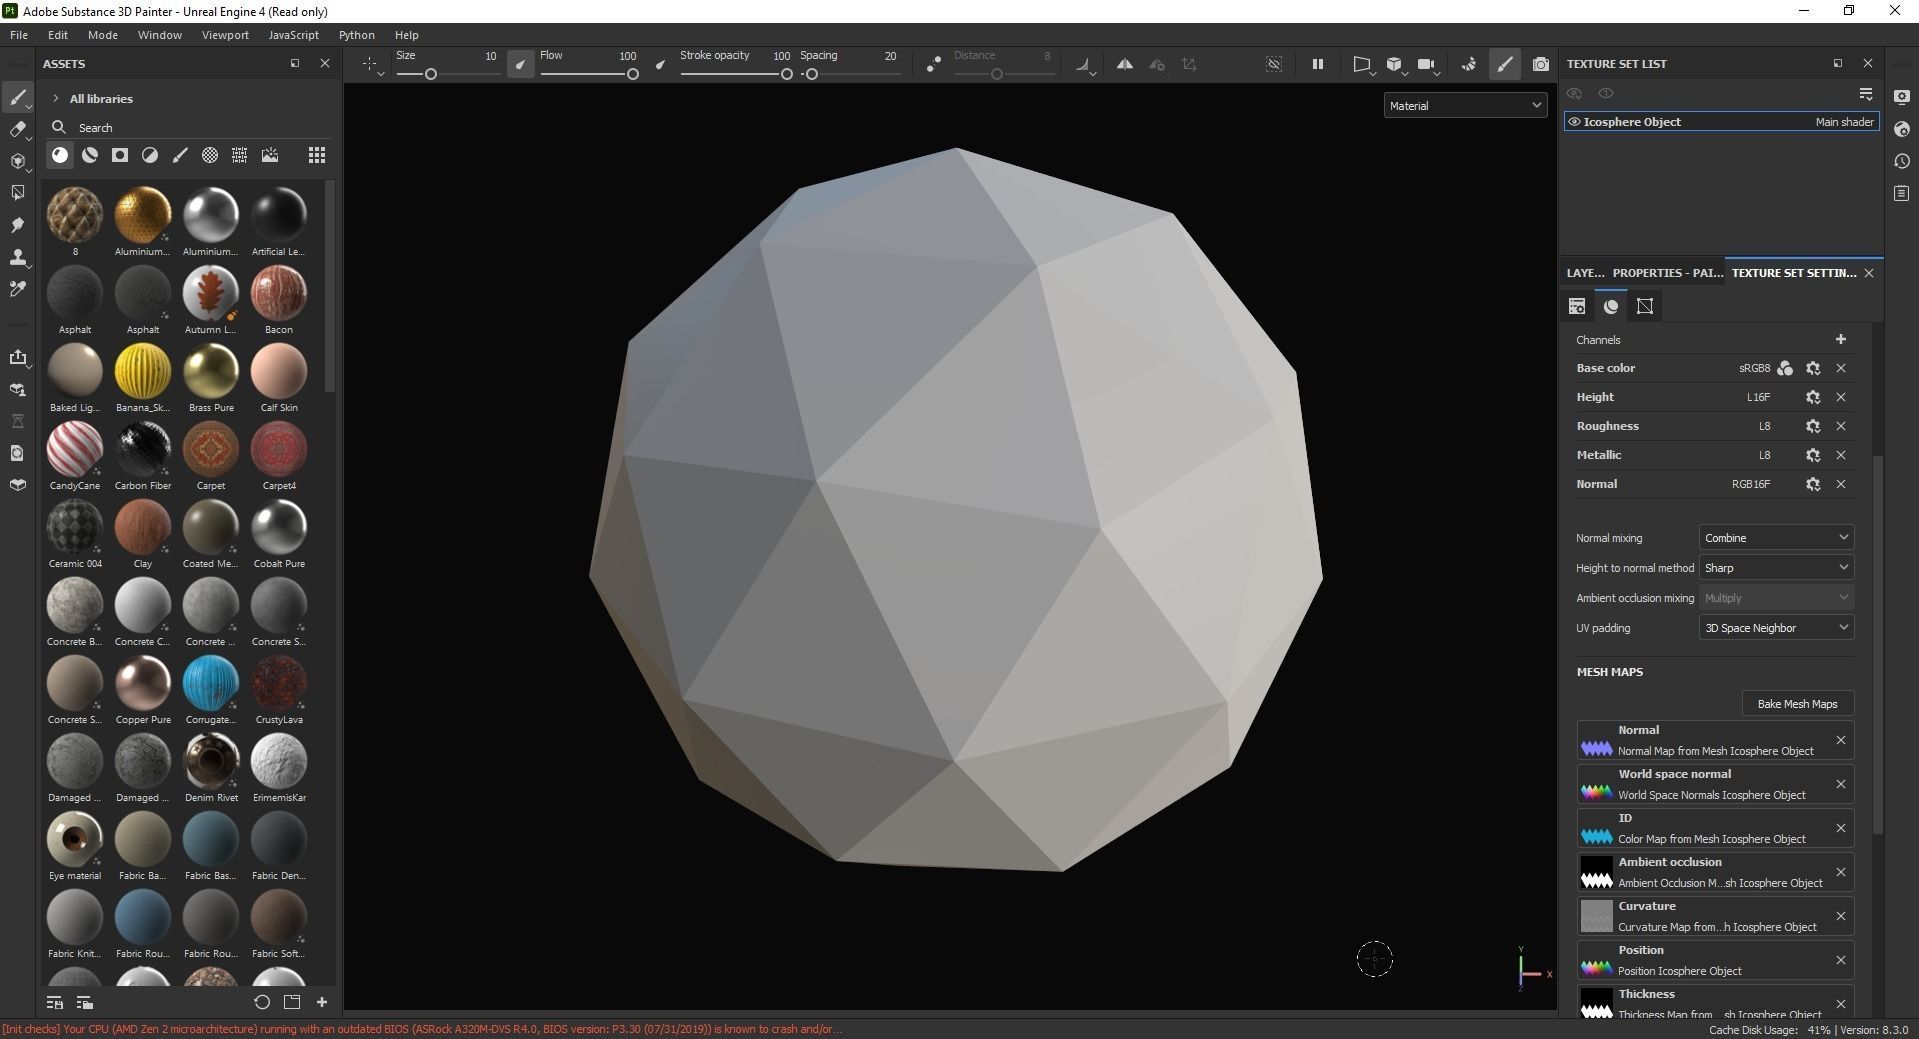1919x1039 pixels.
Task: Toggle symmetry in top toolbar
Action: [x=1125, y=64]
